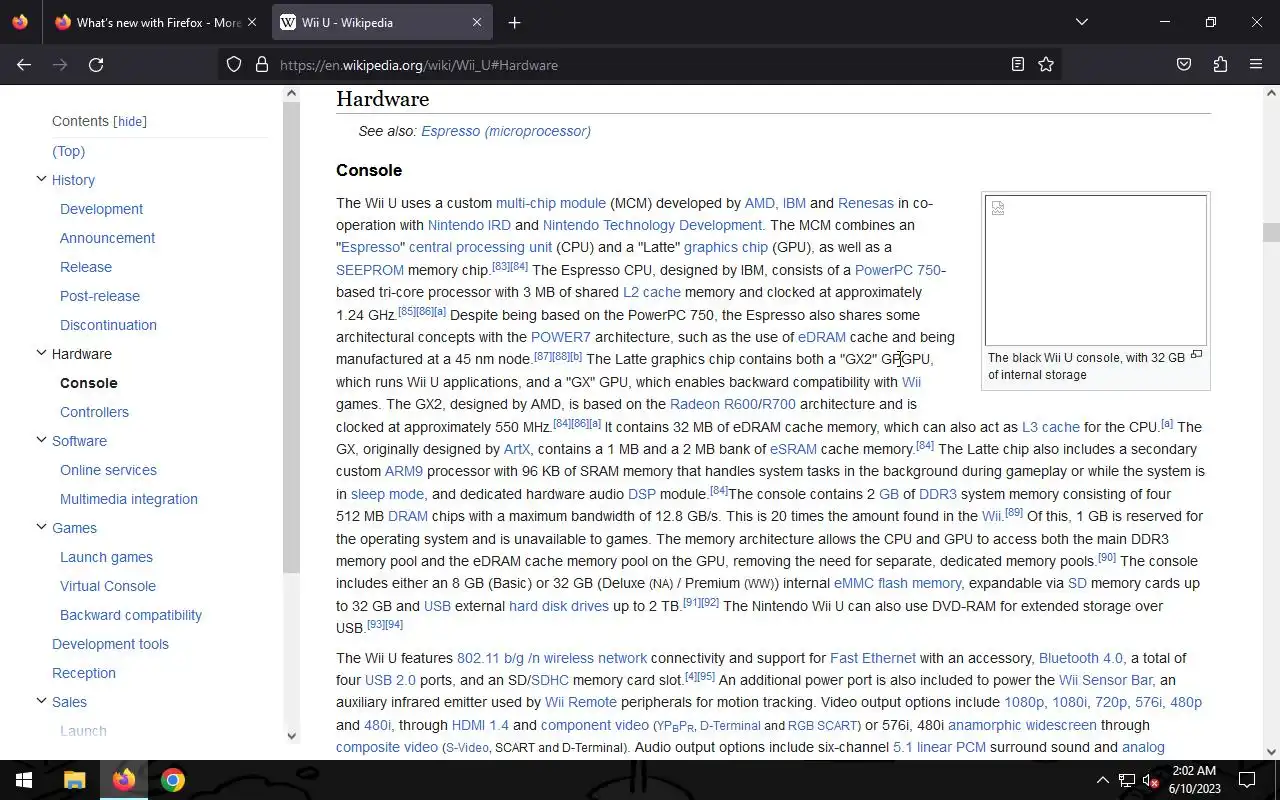The height and width of the screenshot is (800, 1280).
Task: Click the URL address field
Action: point(640,65)
